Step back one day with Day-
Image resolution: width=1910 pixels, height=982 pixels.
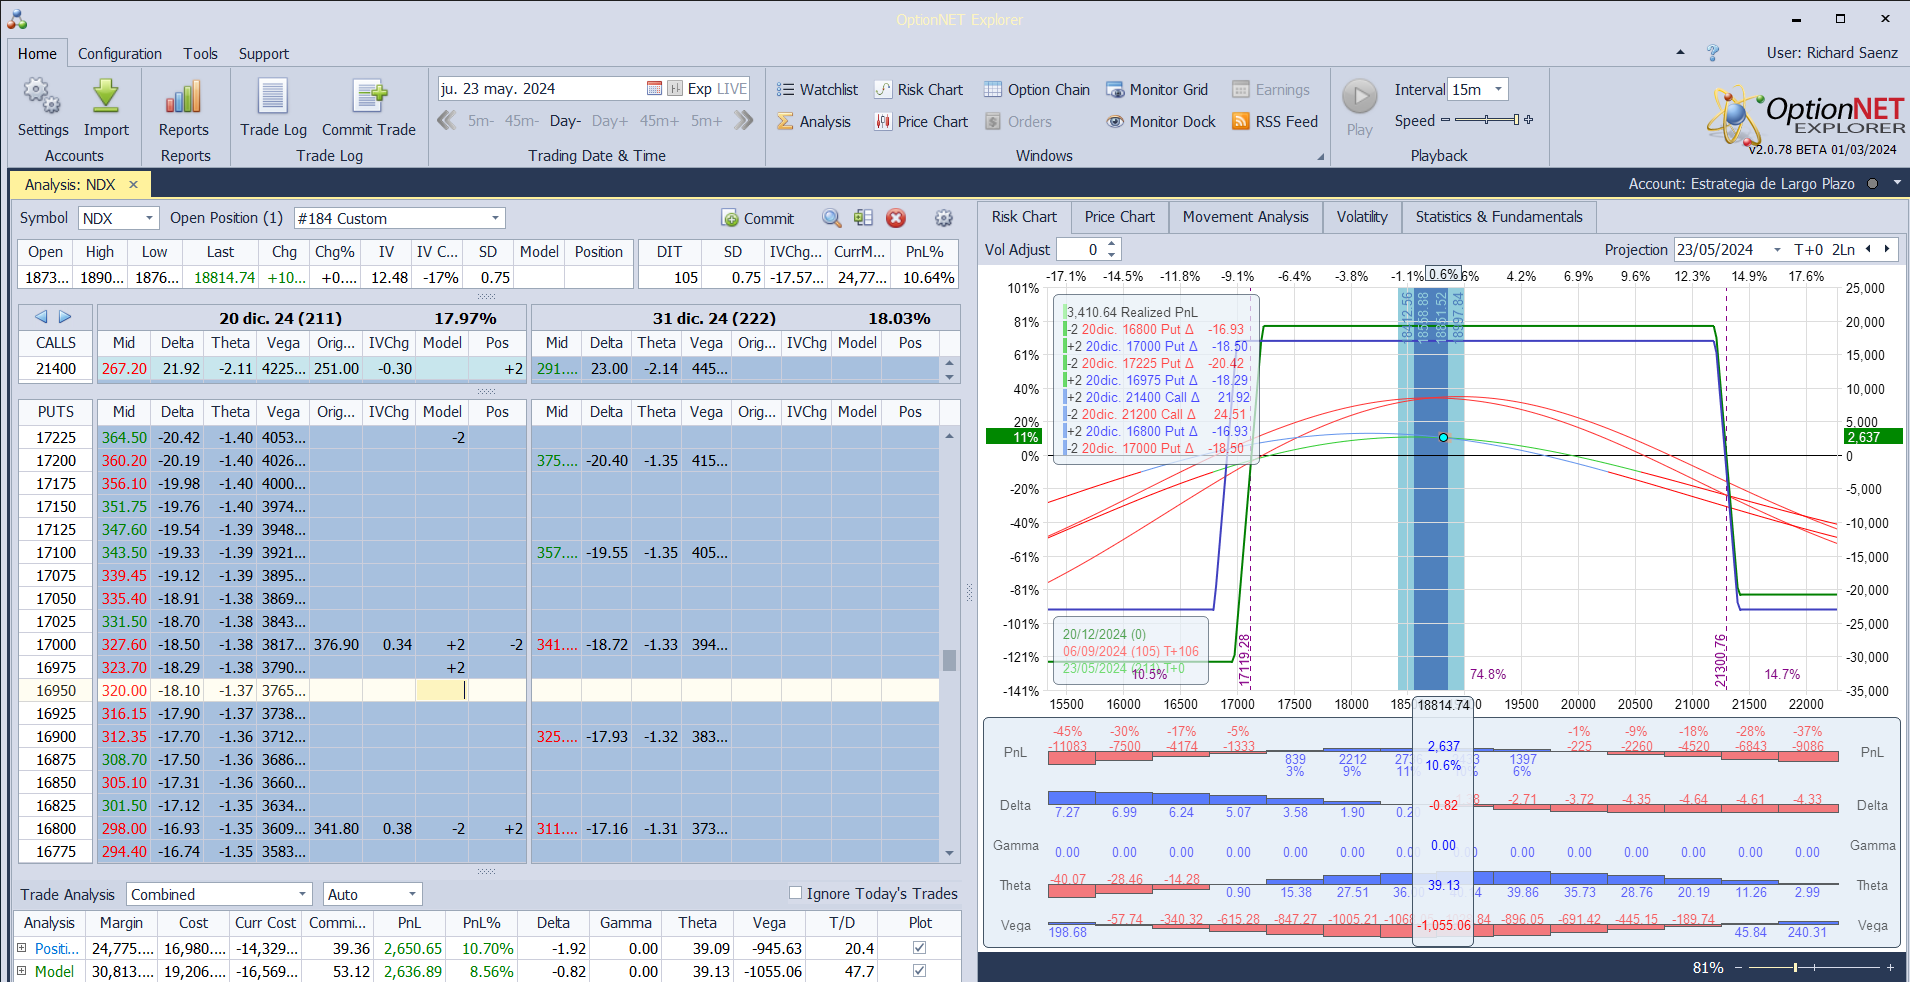[565, 121]
